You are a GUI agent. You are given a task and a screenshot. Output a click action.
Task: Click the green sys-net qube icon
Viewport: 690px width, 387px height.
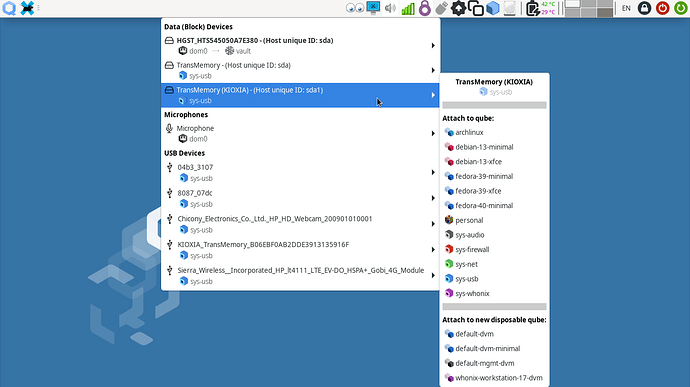(x=449, y=264)
